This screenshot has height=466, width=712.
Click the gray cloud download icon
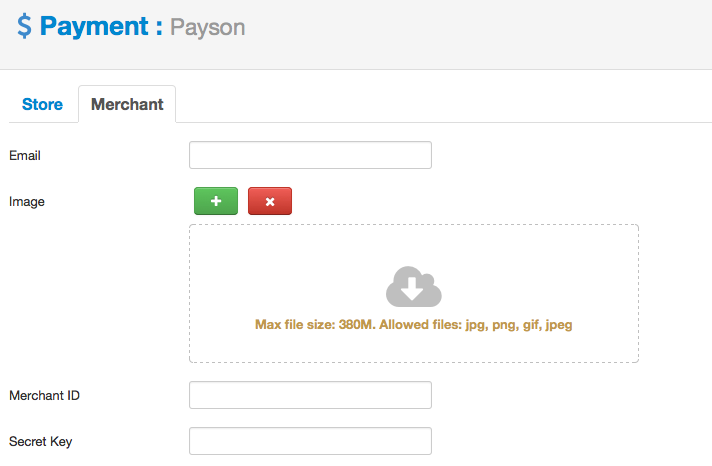[414, 287]
